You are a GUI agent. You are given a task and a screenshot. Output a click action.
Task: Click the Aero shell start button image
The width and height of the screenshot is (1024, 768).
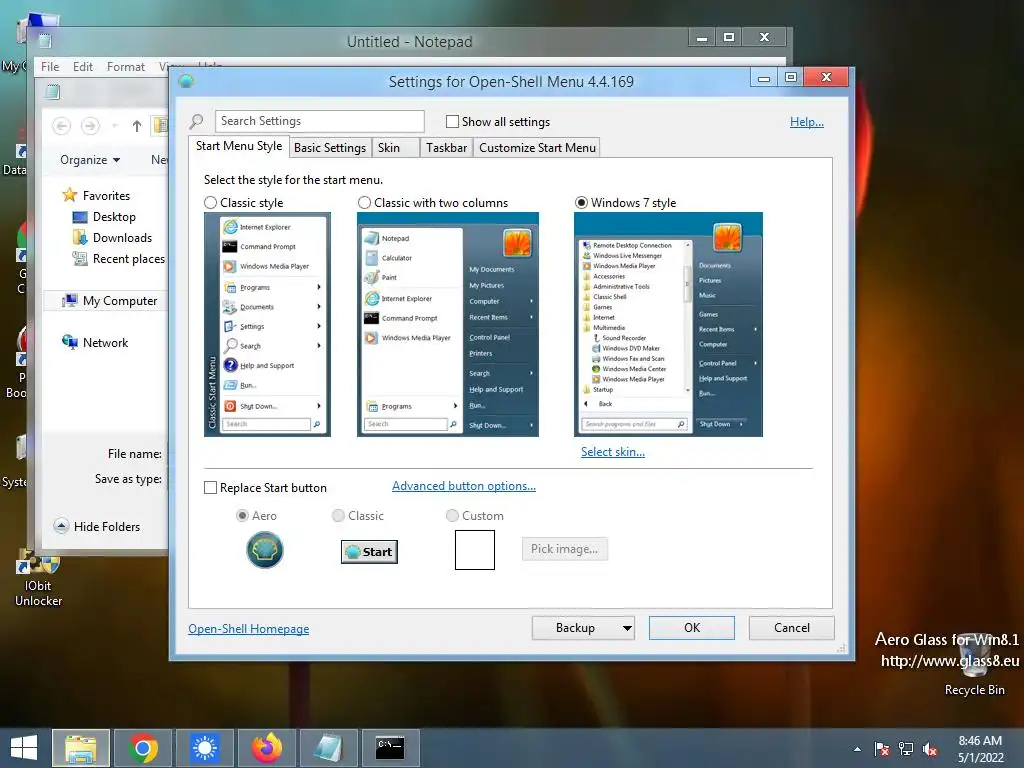click(264, 550)
